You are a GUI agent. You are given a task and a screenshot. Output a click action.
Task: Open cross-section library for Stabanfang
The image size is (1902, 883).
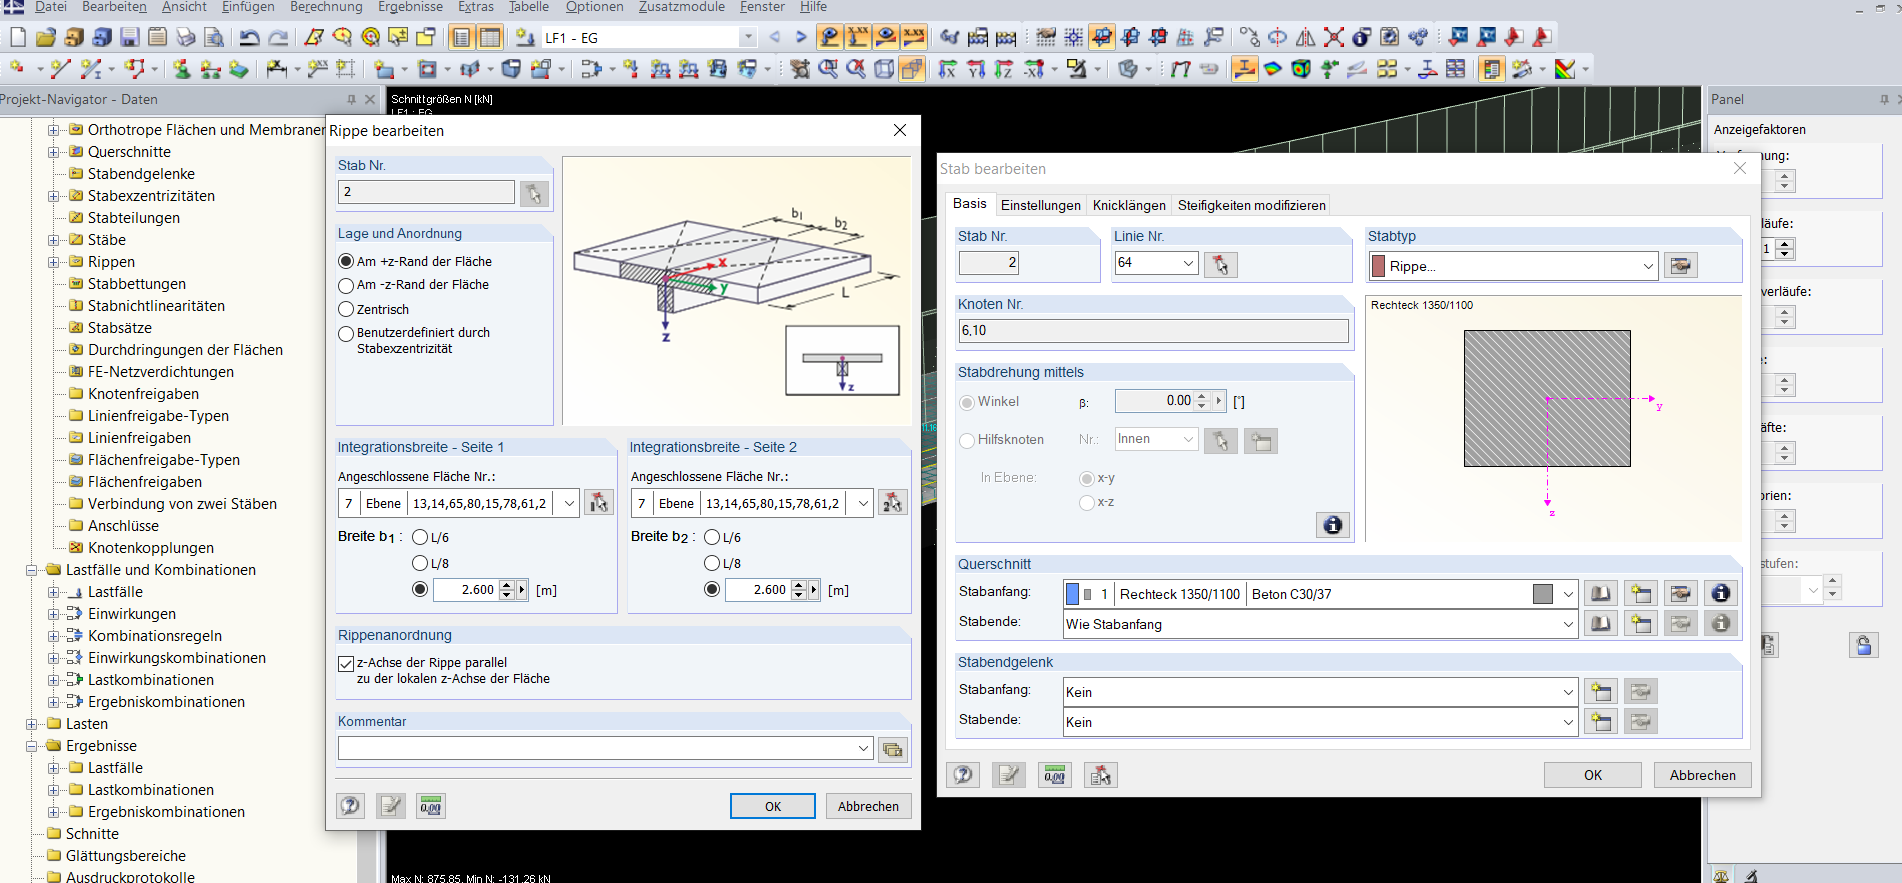tap(1601, 594)
